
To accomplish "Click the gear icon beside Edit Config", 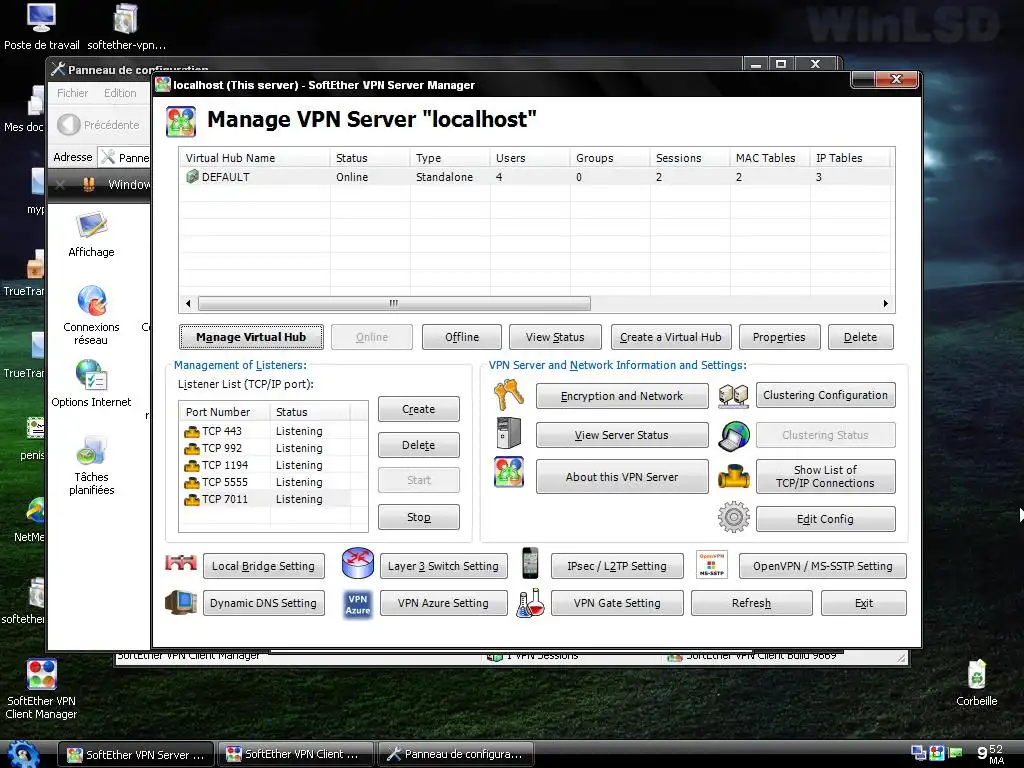I will click(733, 517).
